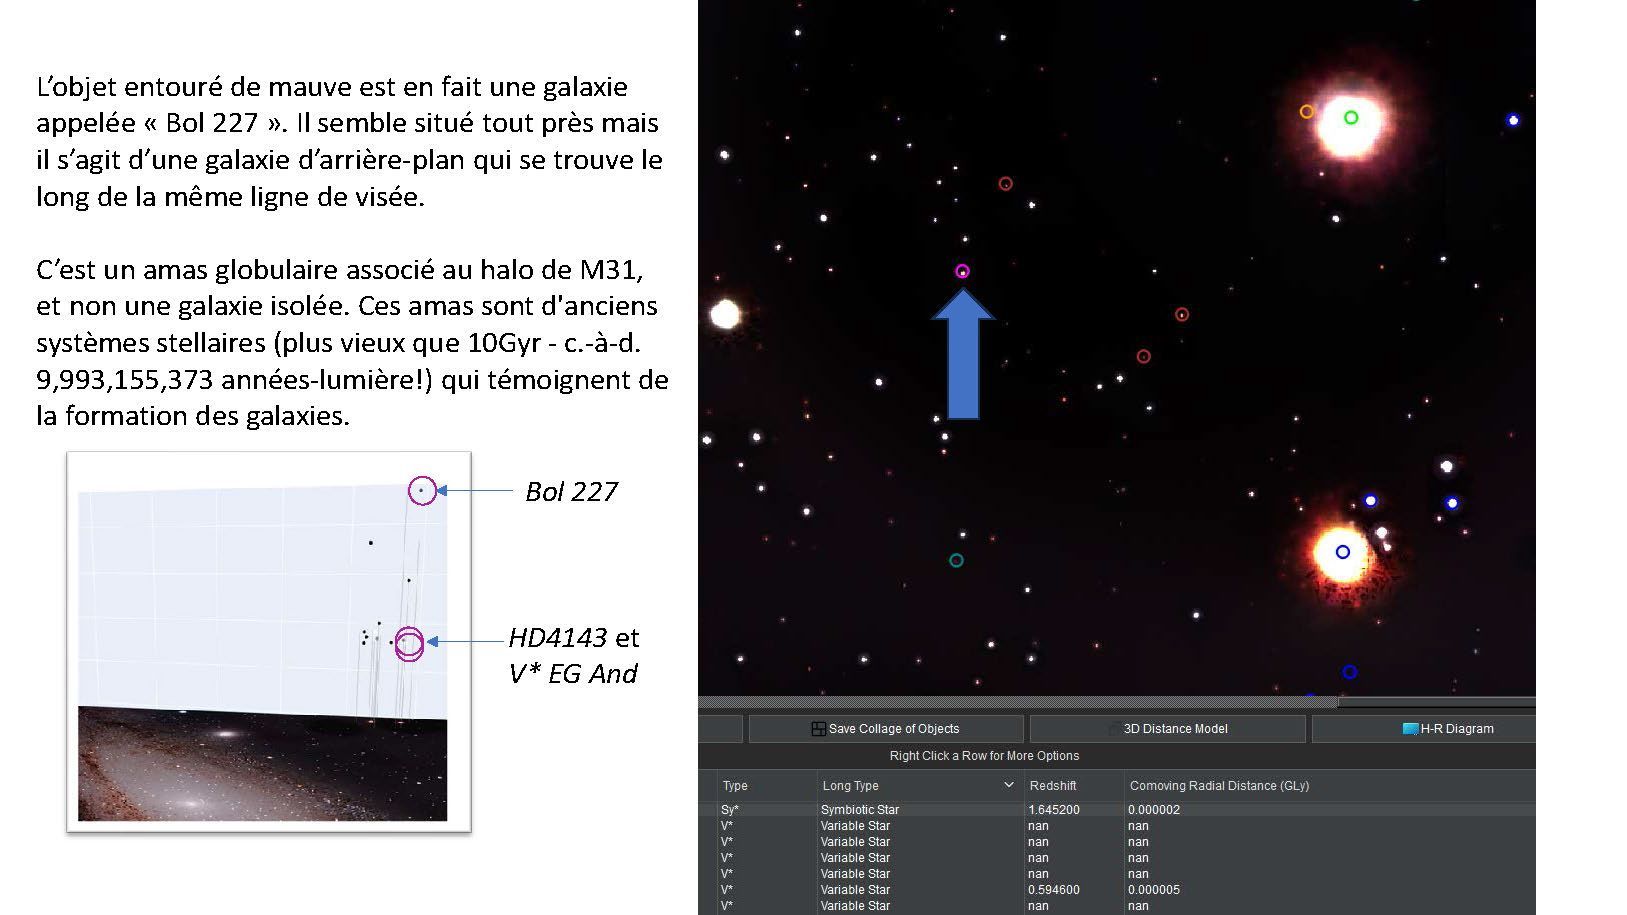The image size is (1627, 915).
Task: Click the V* EG And label text
Action: click(x=573, y=674)
